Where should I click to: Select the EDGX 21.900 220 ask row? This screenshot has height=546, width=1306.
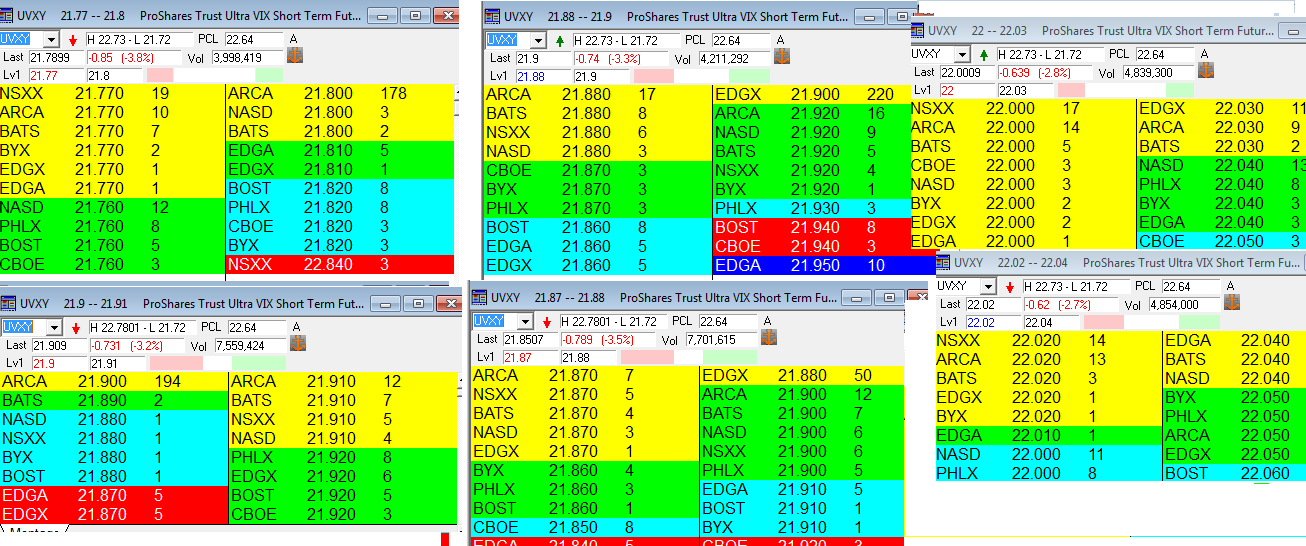[812, 94]
